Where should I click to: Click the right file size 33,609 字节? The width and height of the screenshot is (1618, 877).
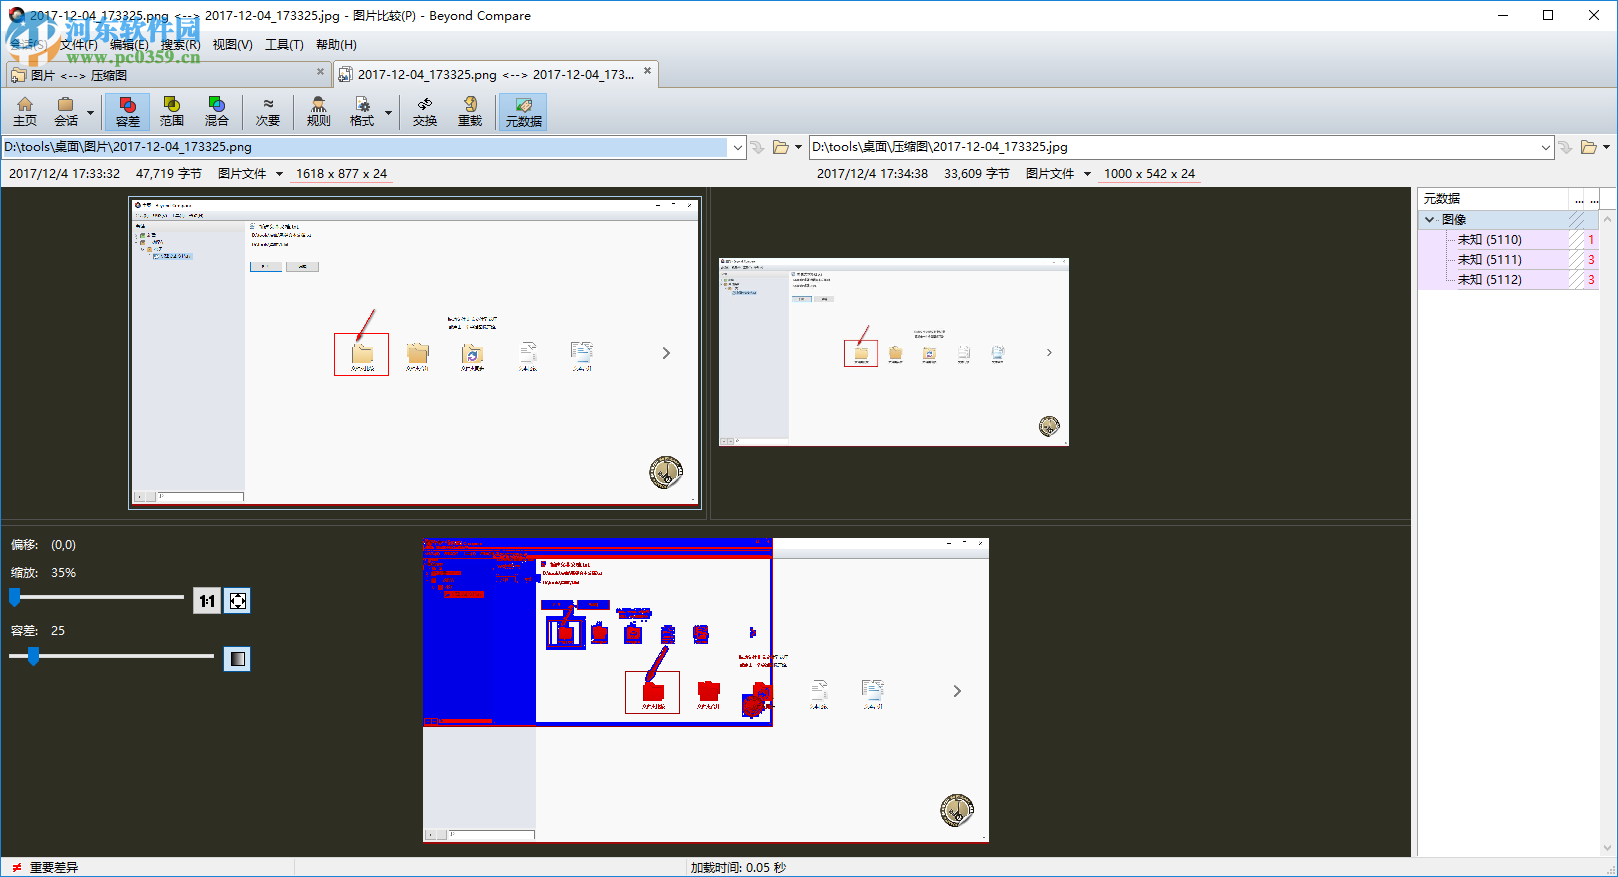(x=977, y=174)
